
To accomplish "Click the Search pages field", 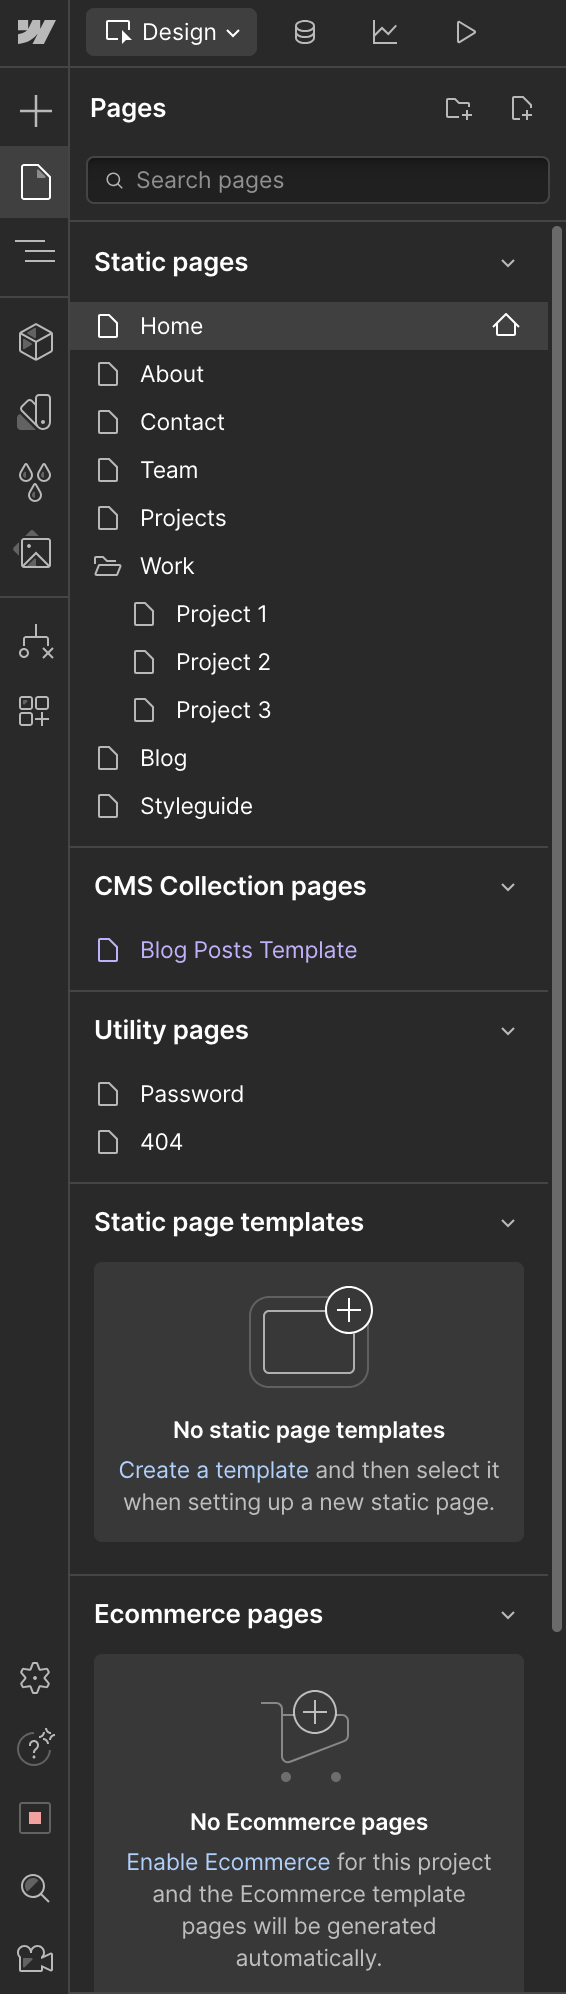I will (x=318, y=180).
